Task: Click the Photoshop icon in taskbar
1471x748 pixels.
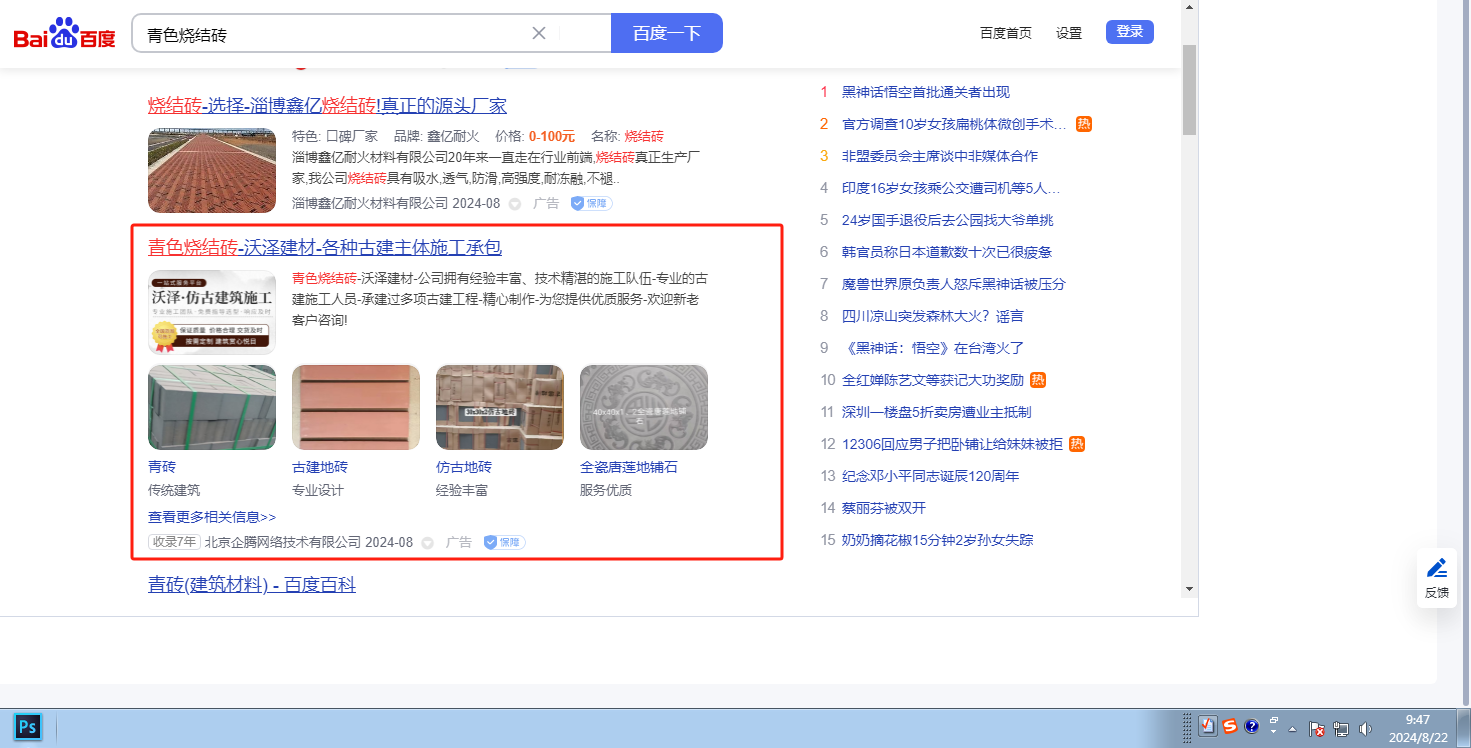Action: coord(28,727)
